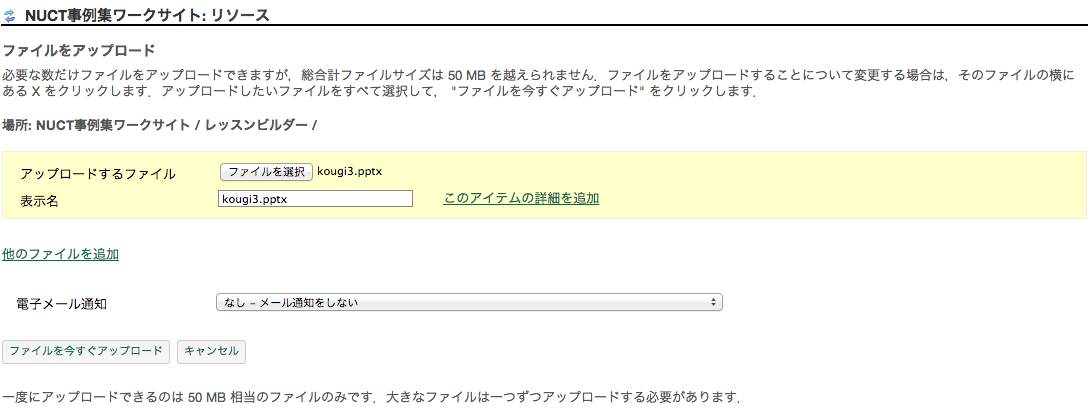Focus the 表示名 text input field

(x=315, y=198)
